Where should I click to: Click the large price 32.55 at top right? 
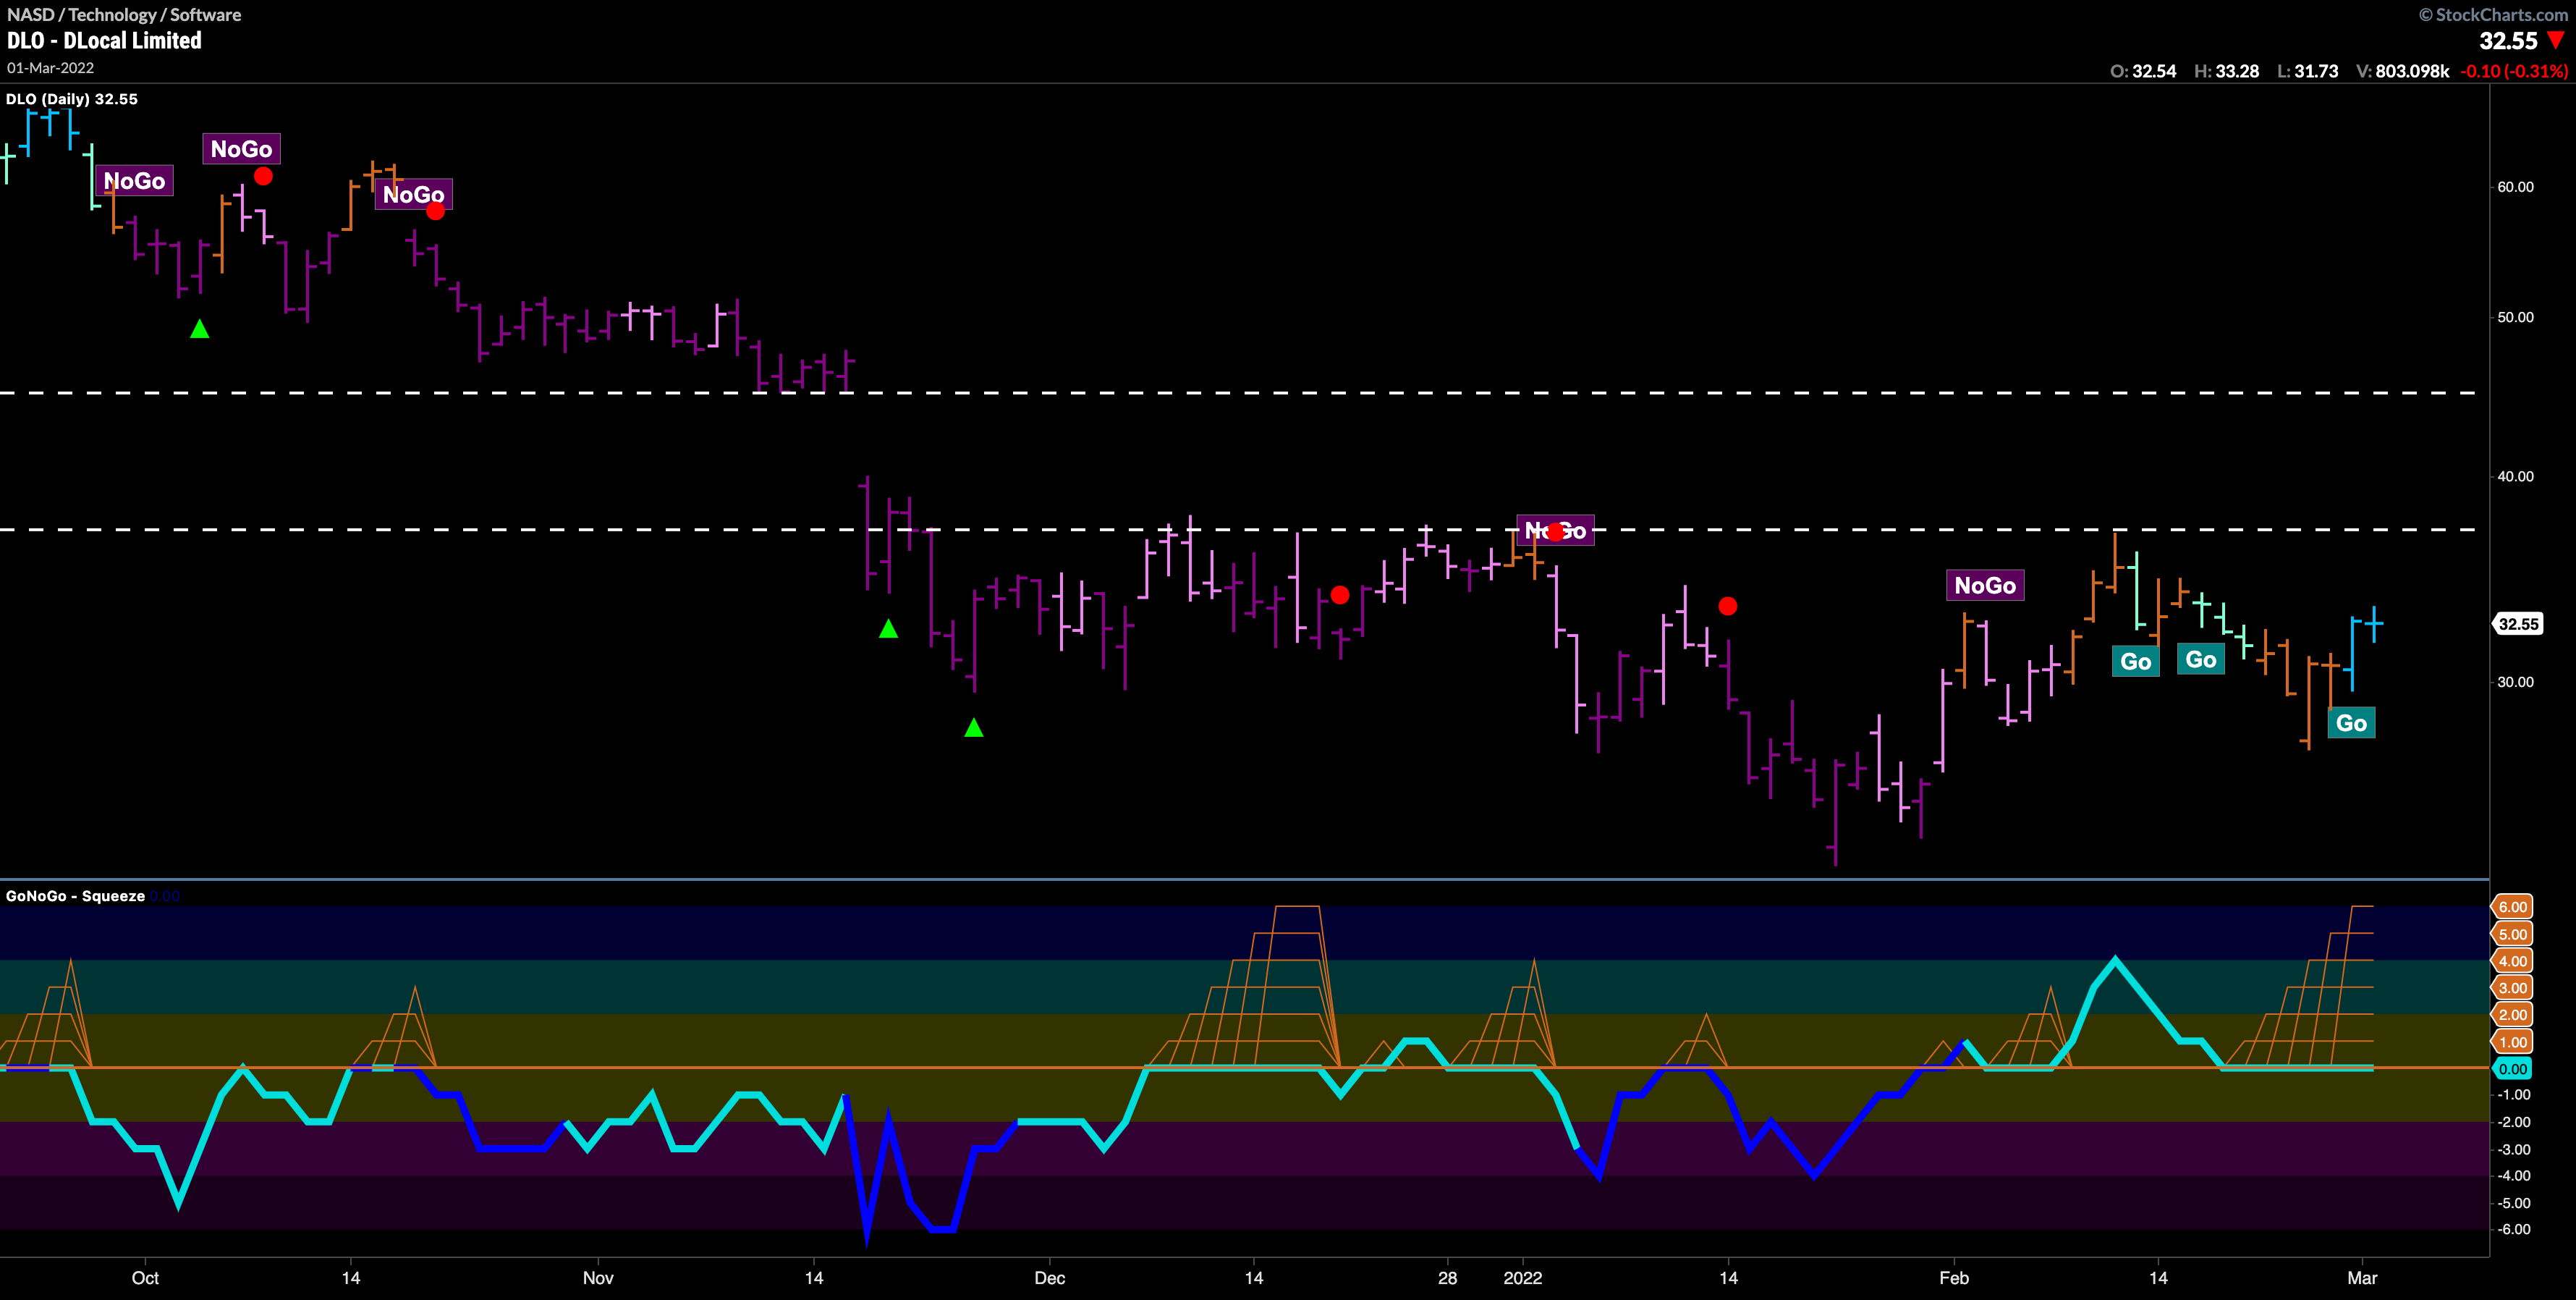click(2508, 41)
